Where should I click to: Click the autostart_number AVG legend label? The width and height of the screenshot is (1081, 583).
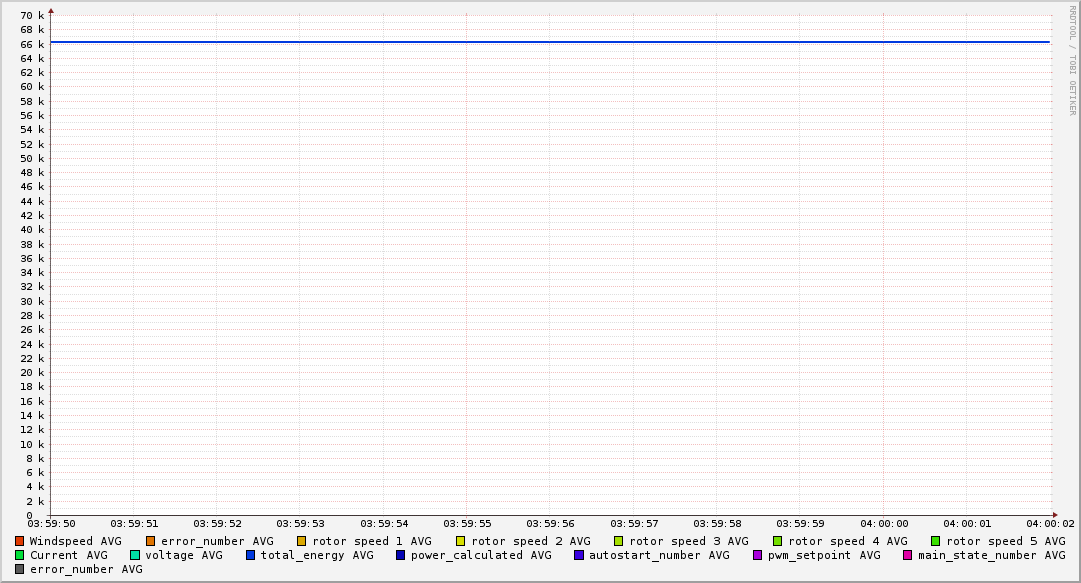659,555
